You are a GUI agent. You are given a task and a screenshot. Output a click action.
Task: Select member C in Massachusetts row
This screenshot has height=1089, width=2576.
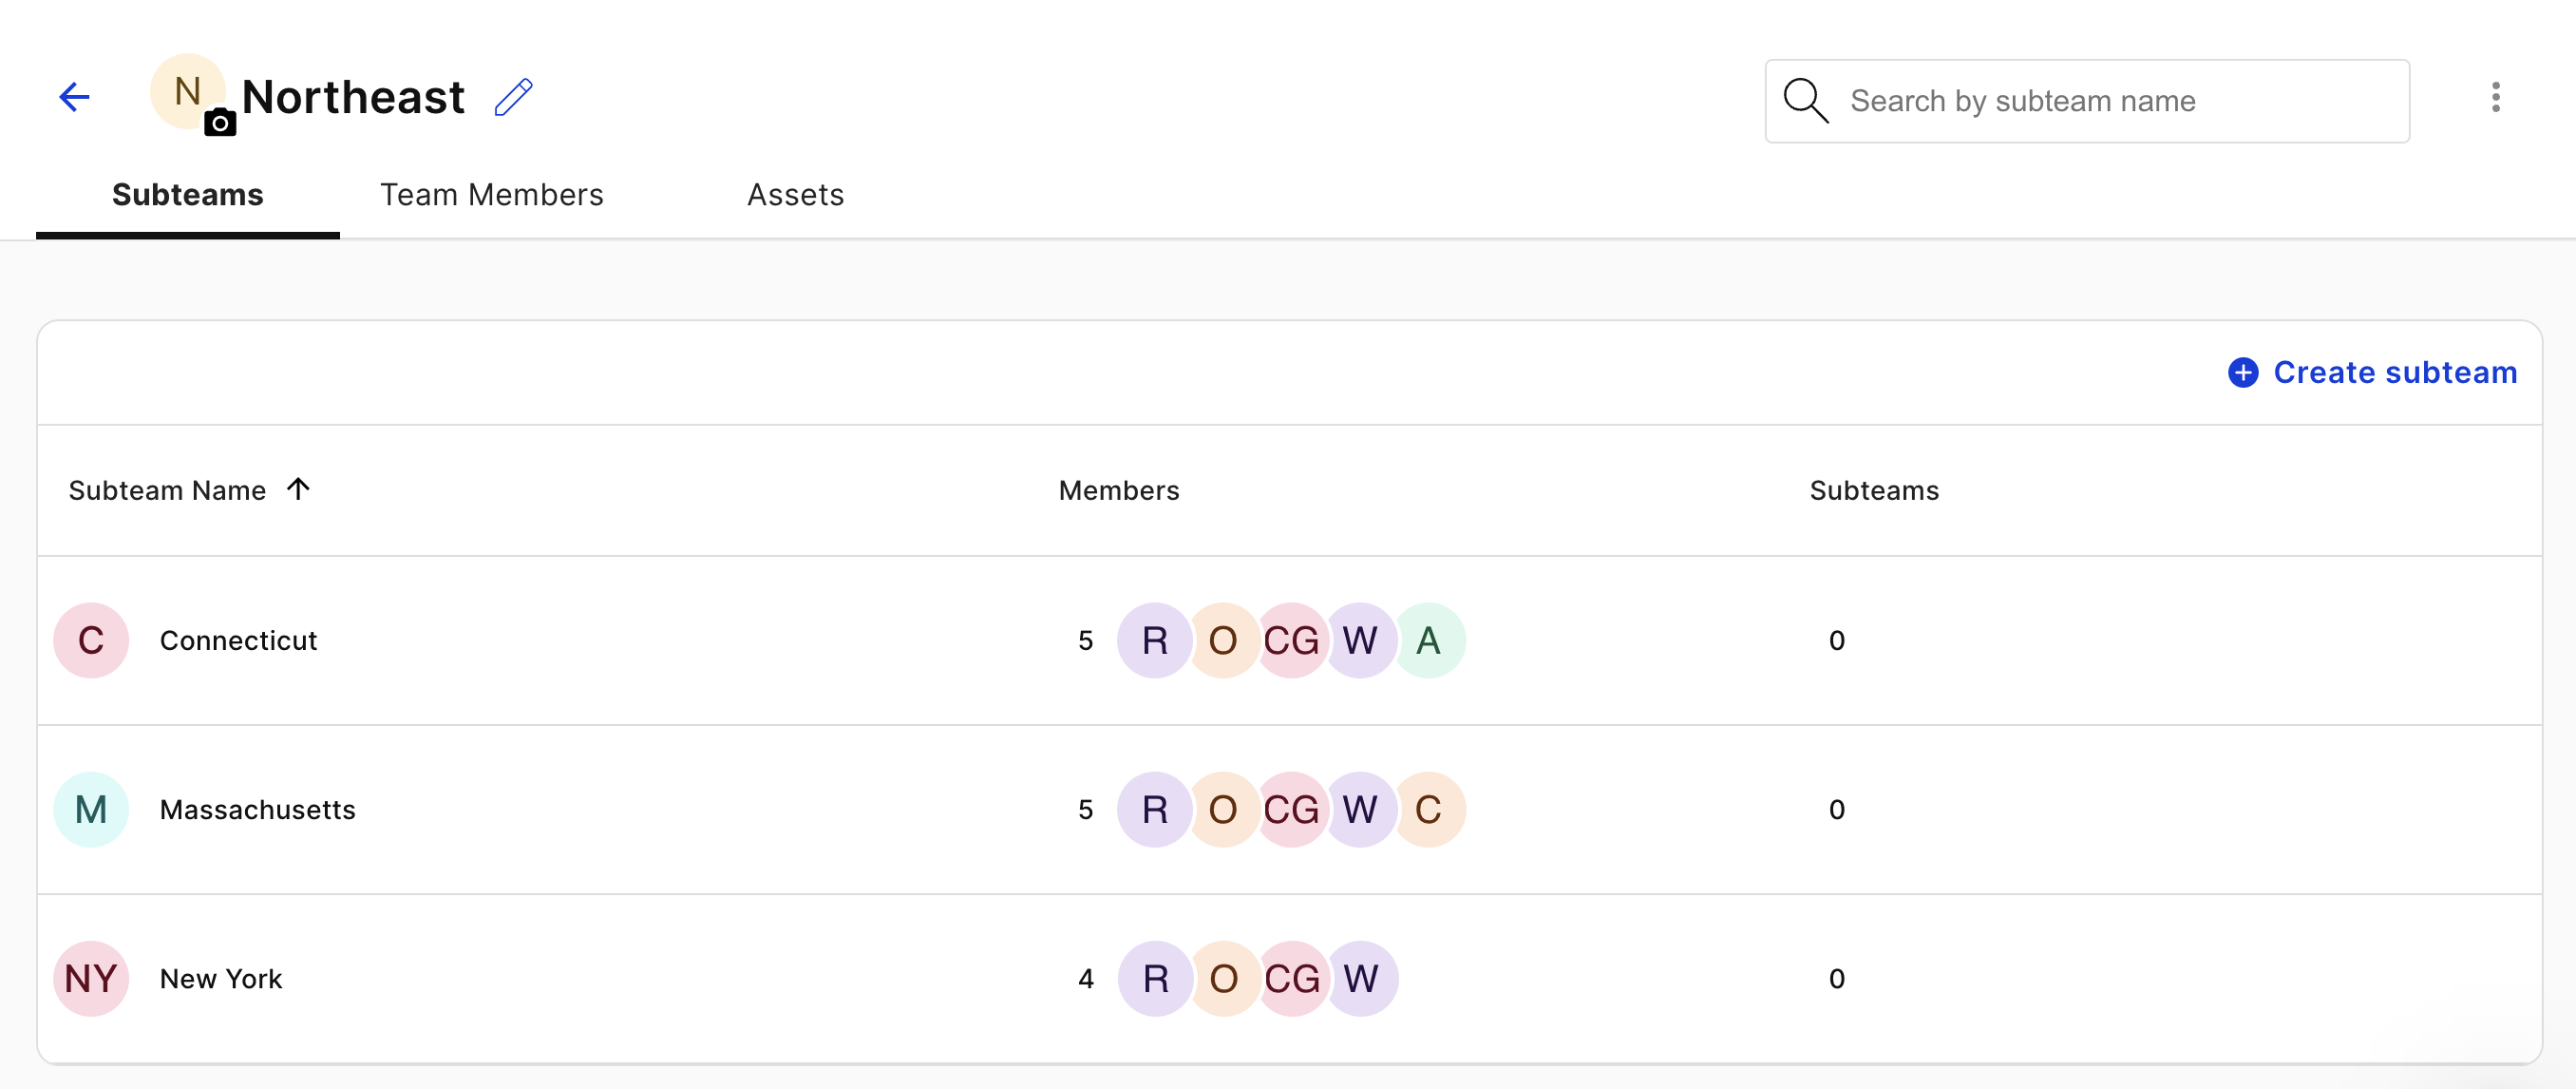pyautogui.click(x=1429, y=810)
